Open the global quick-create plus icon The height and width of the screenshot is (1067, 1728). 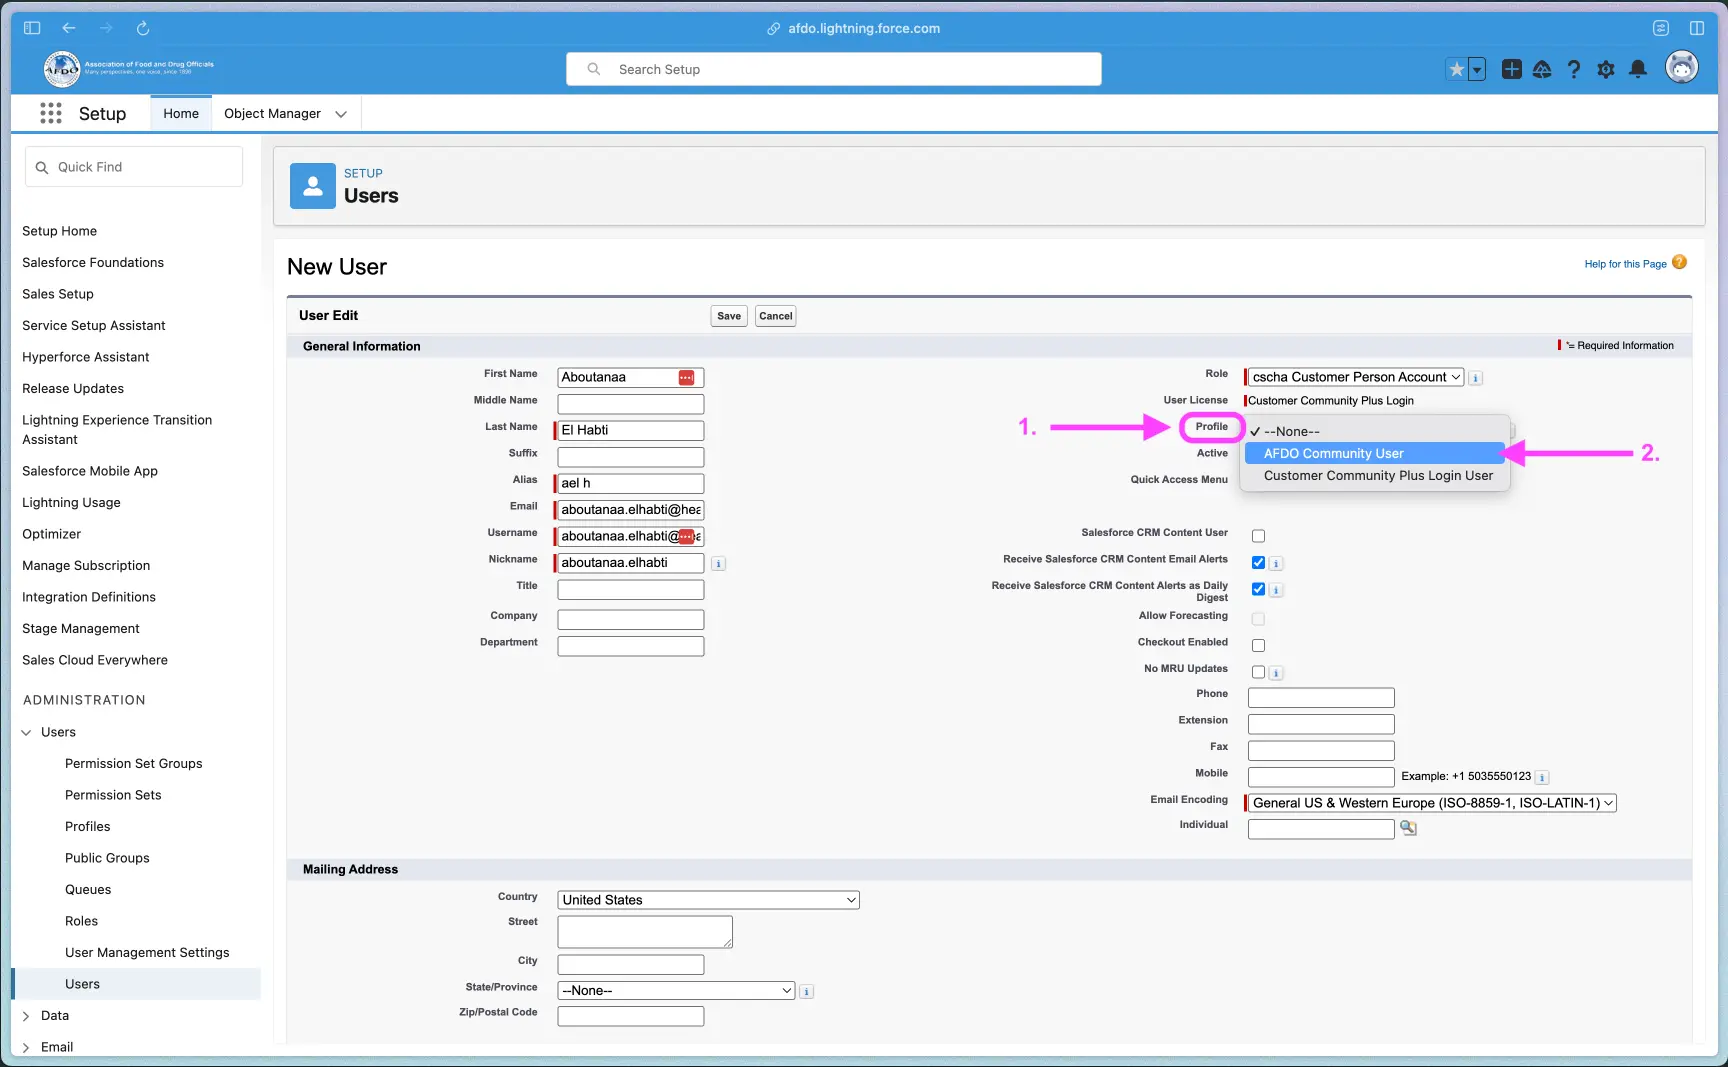1512,68
